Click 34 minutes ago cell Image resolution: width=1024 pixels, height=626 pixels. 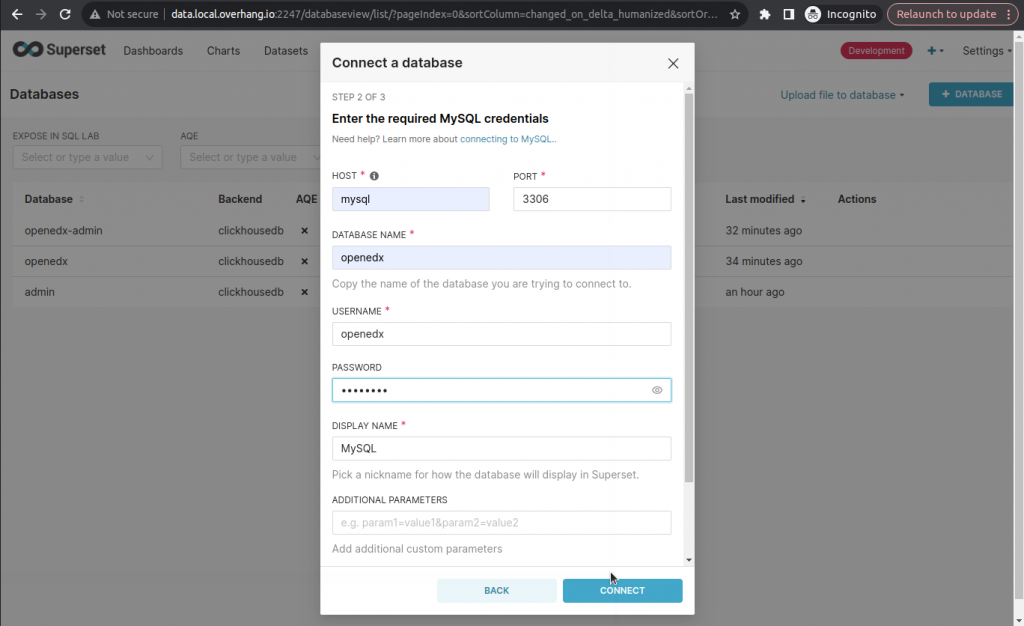click(763, 261)
